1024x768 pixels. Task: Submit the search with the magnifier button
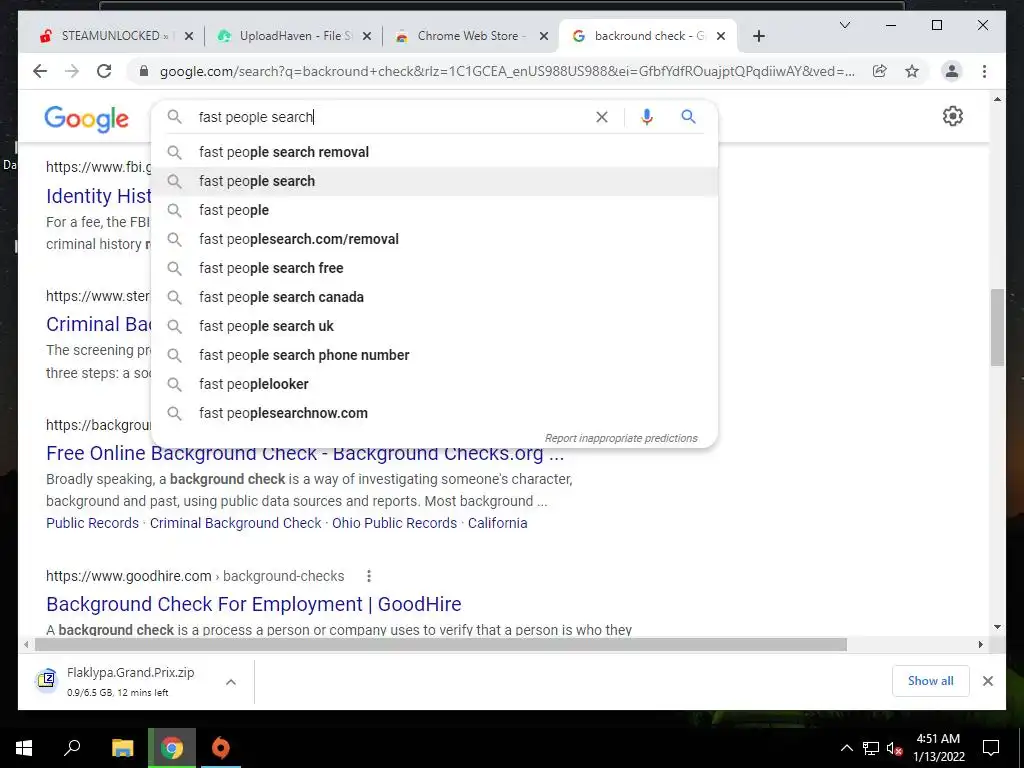click(688, 117)
